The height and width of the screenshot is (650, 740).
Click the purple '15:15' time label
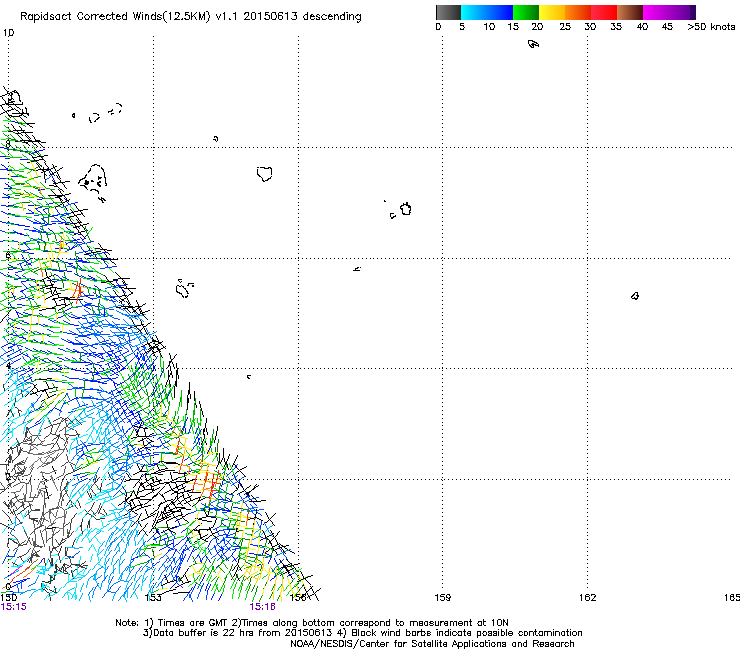click(x=14, y=607)
